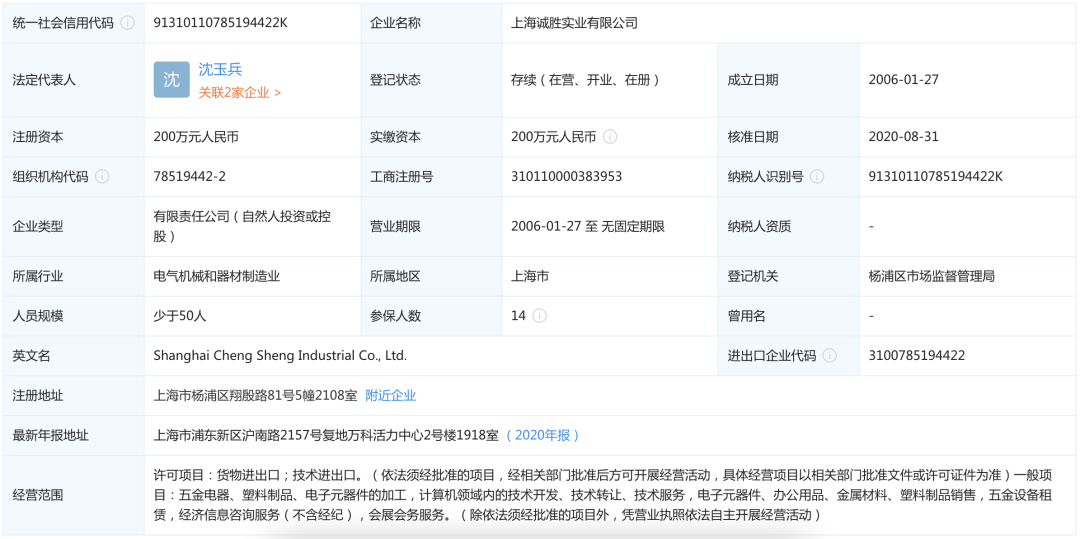
Task: Select import-export code 3100785194422
Action: (917, 356)
